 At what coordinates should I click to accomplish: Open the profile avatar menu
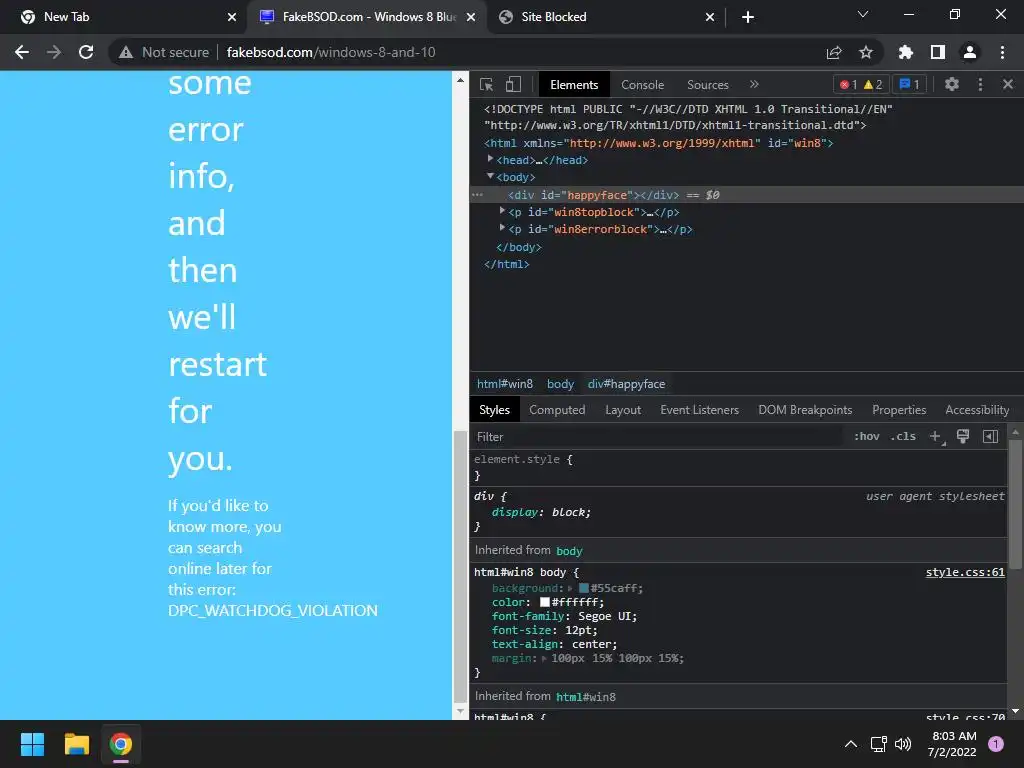[970, 52]
